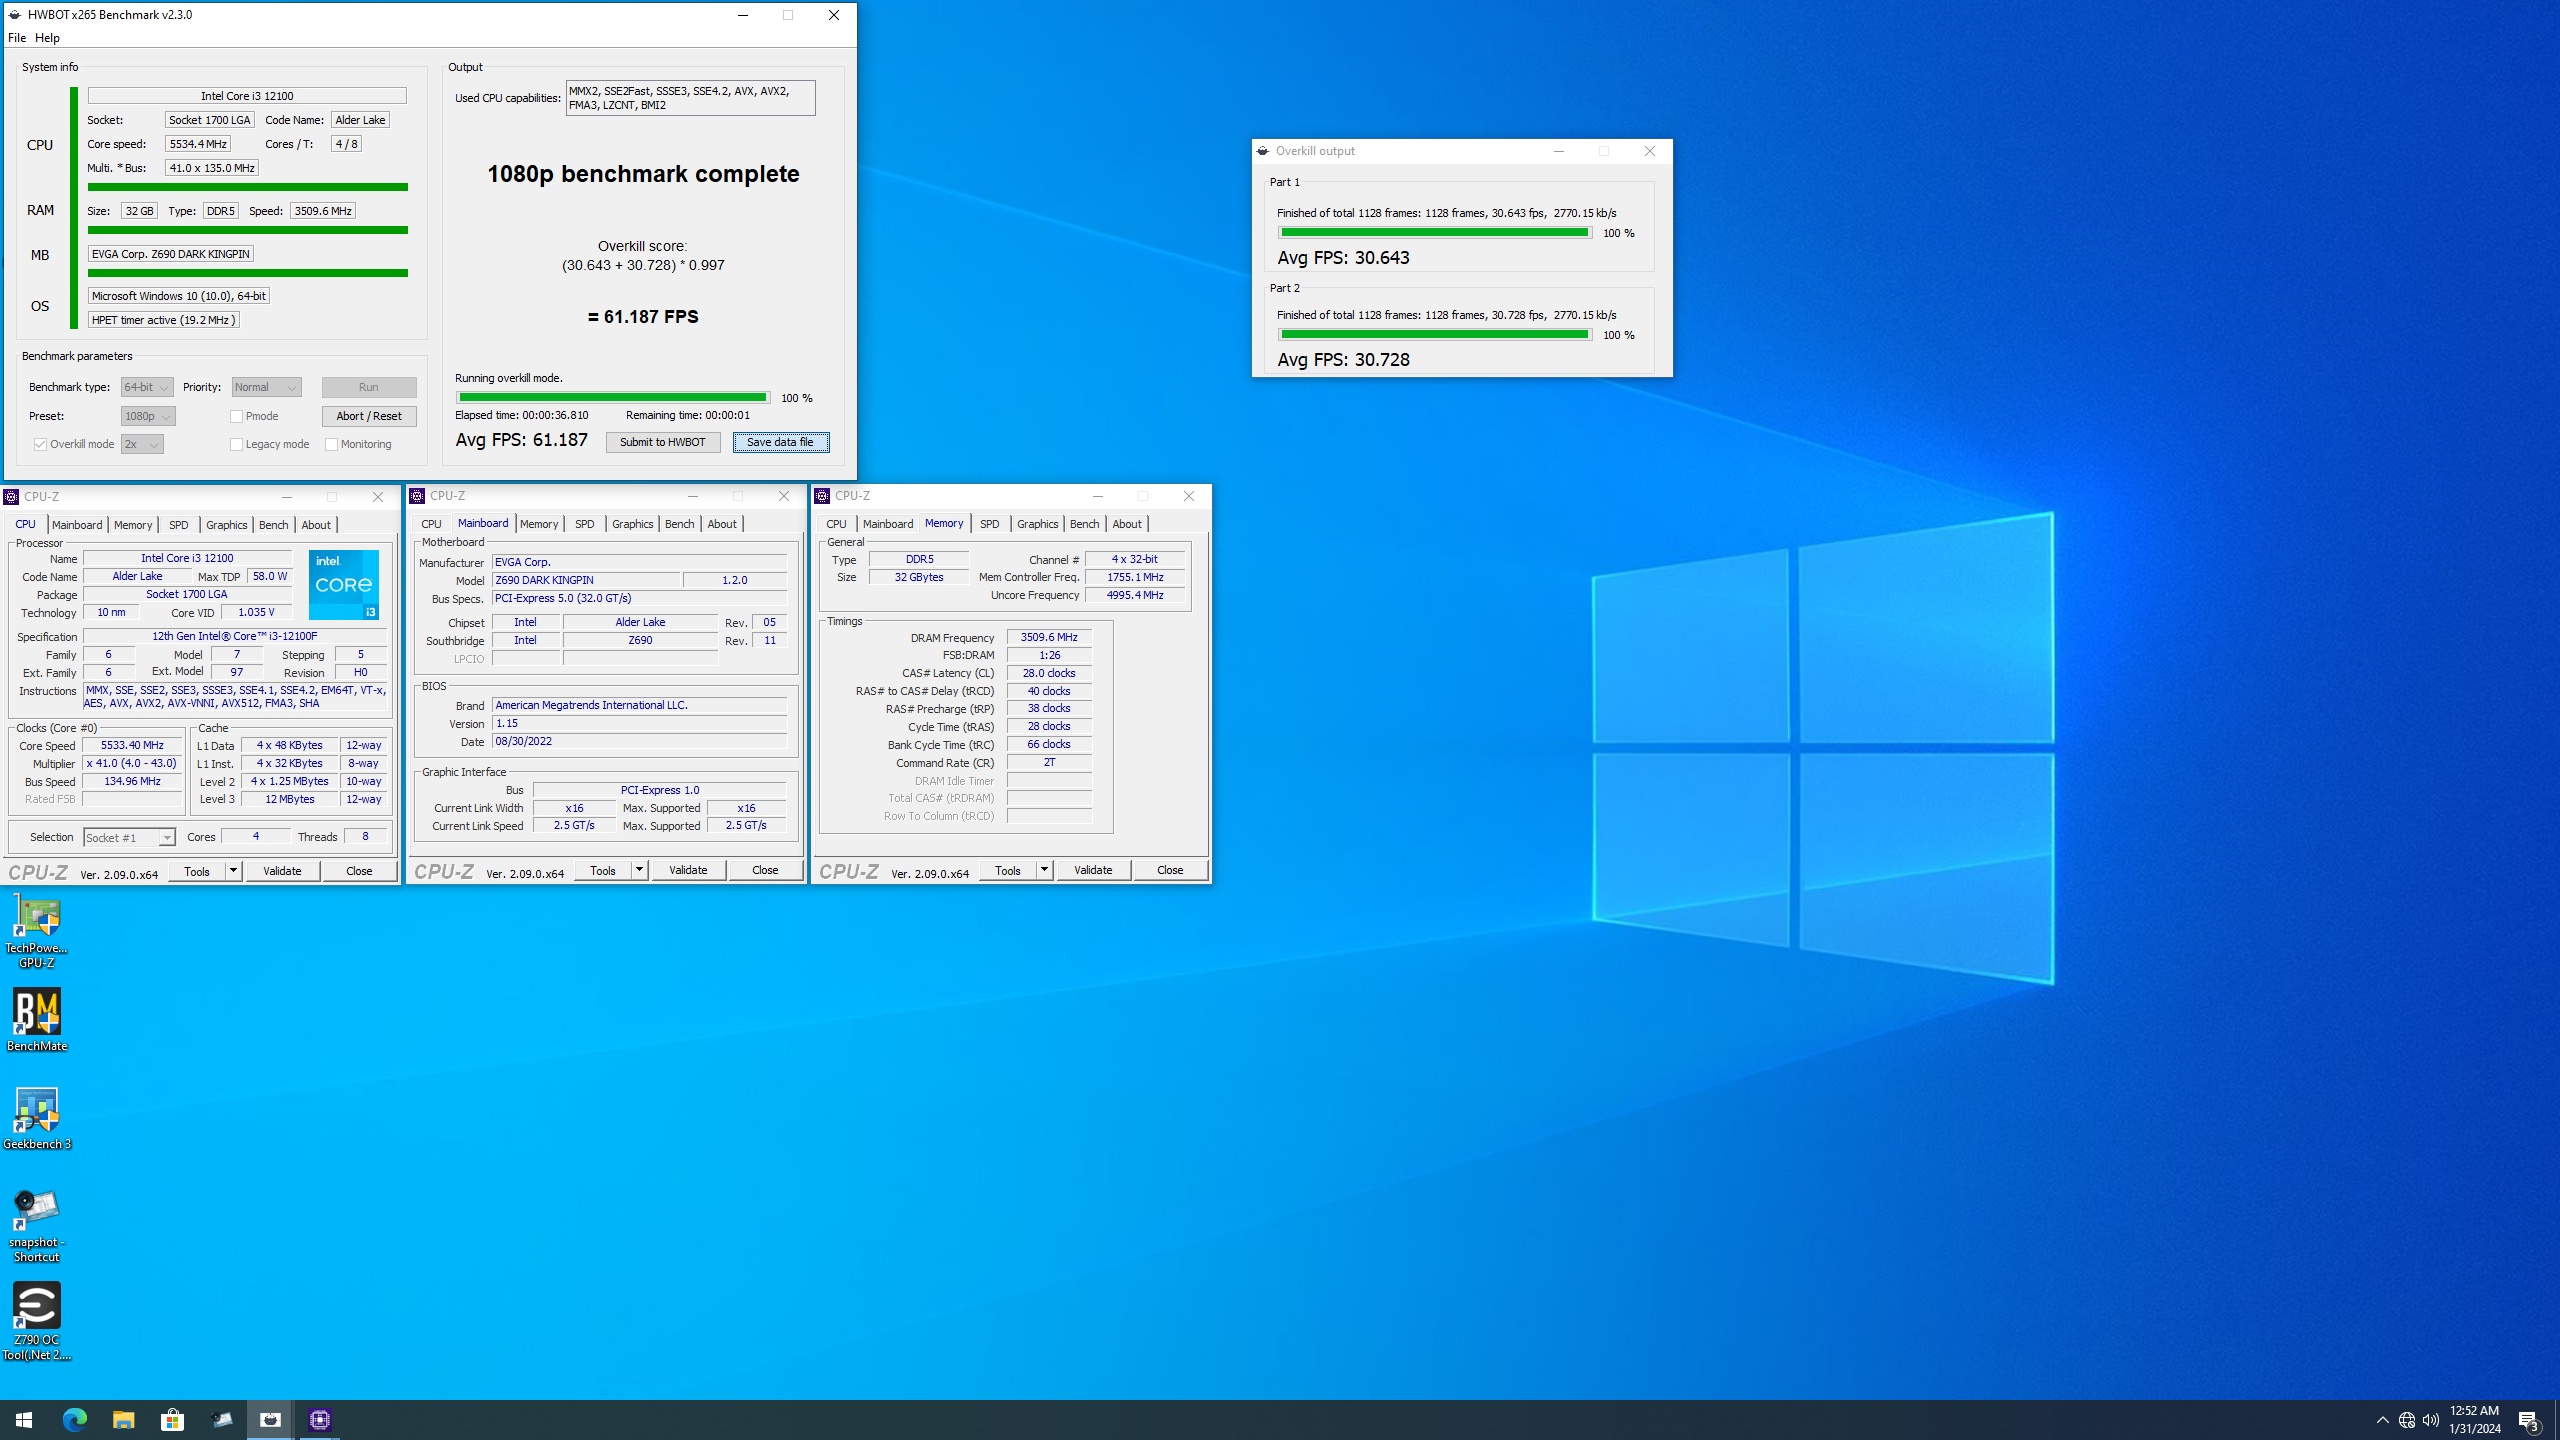The height and width of the screenshot is (1440, 2560).
Task: Click the Specification 12th Gen Intel i3-12100F field
Action: tap(235, 636)
